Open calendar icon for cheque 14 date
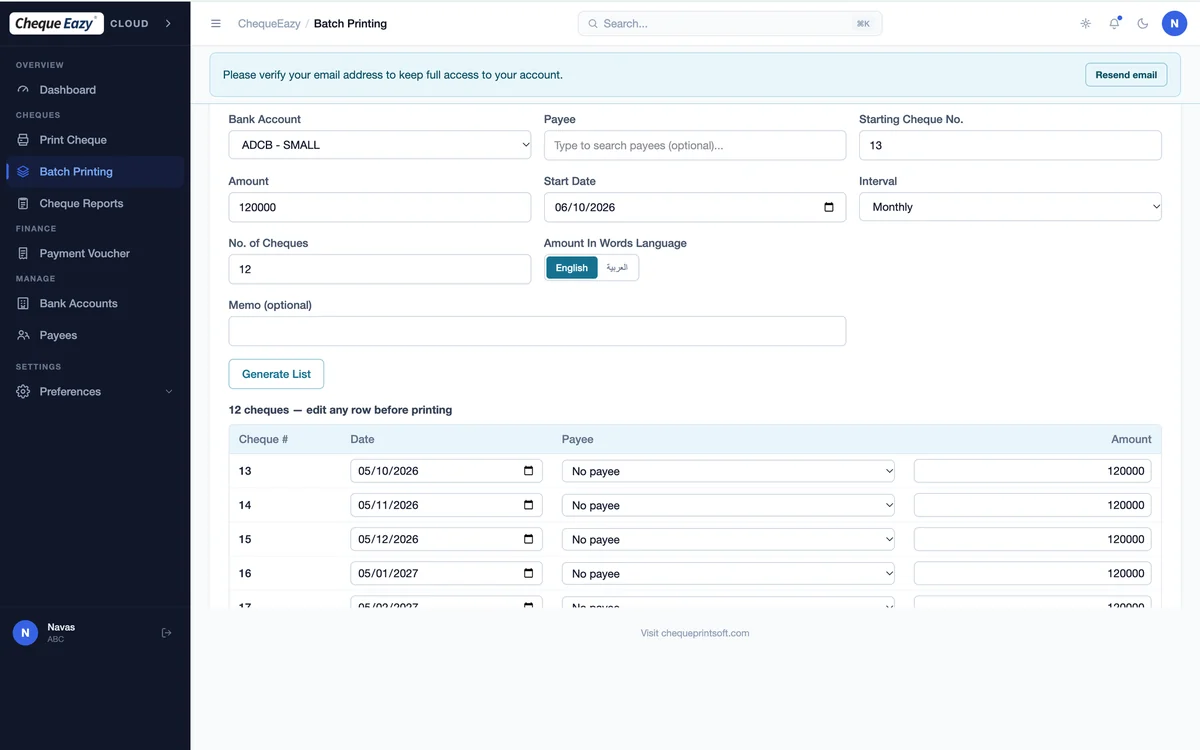Viewport: 1200px width, 750px height. coord(529,505)
